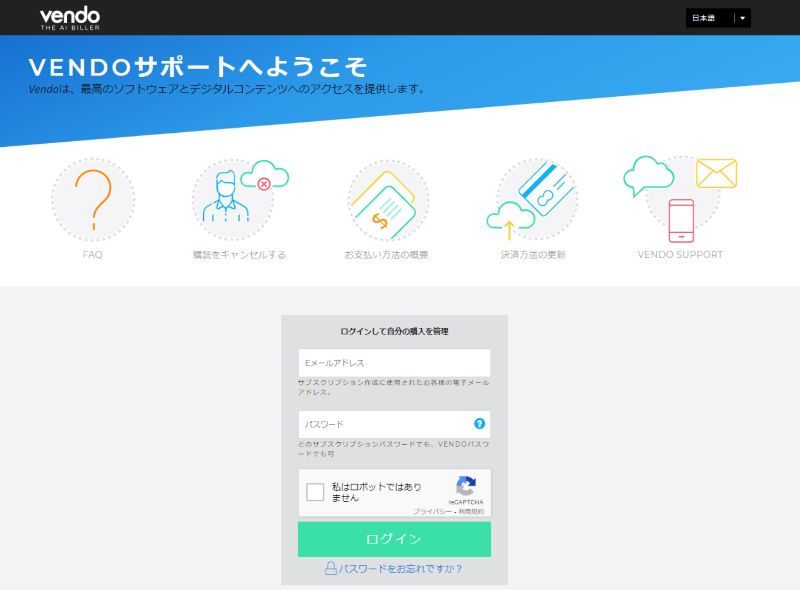
Task: Click the password help question icon
Action: point(479,424)
